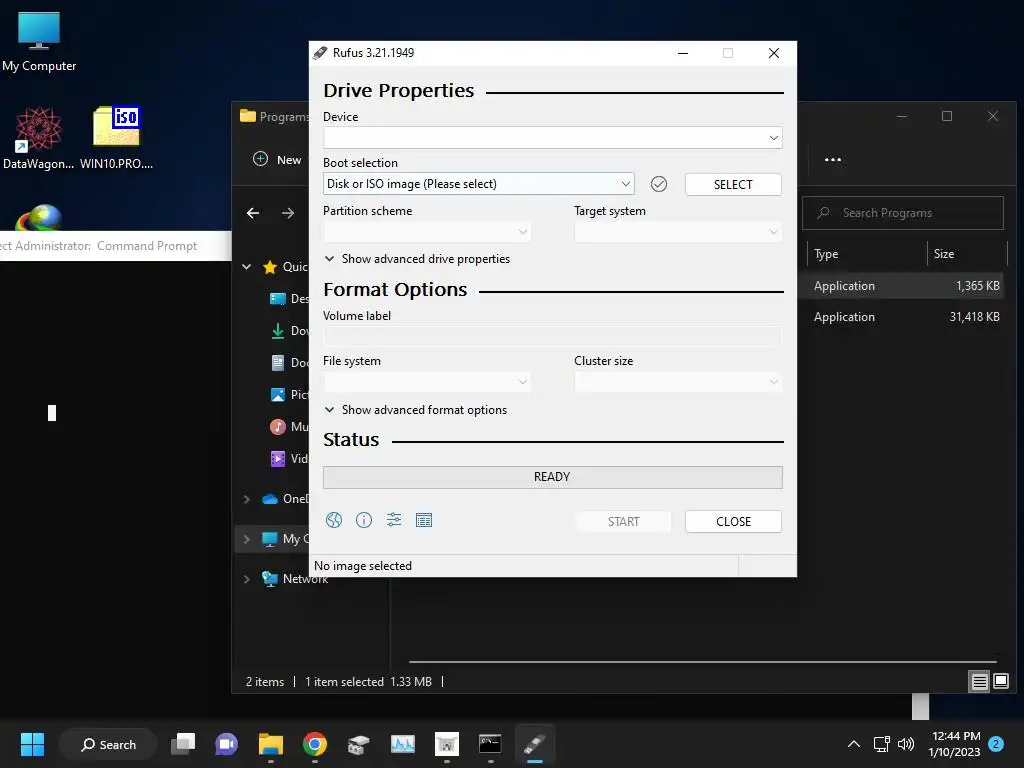The height and width of the screenshot is (768, 1024).
Task: Click the CLOSE button in Rufus
Action: click(733, 521)
